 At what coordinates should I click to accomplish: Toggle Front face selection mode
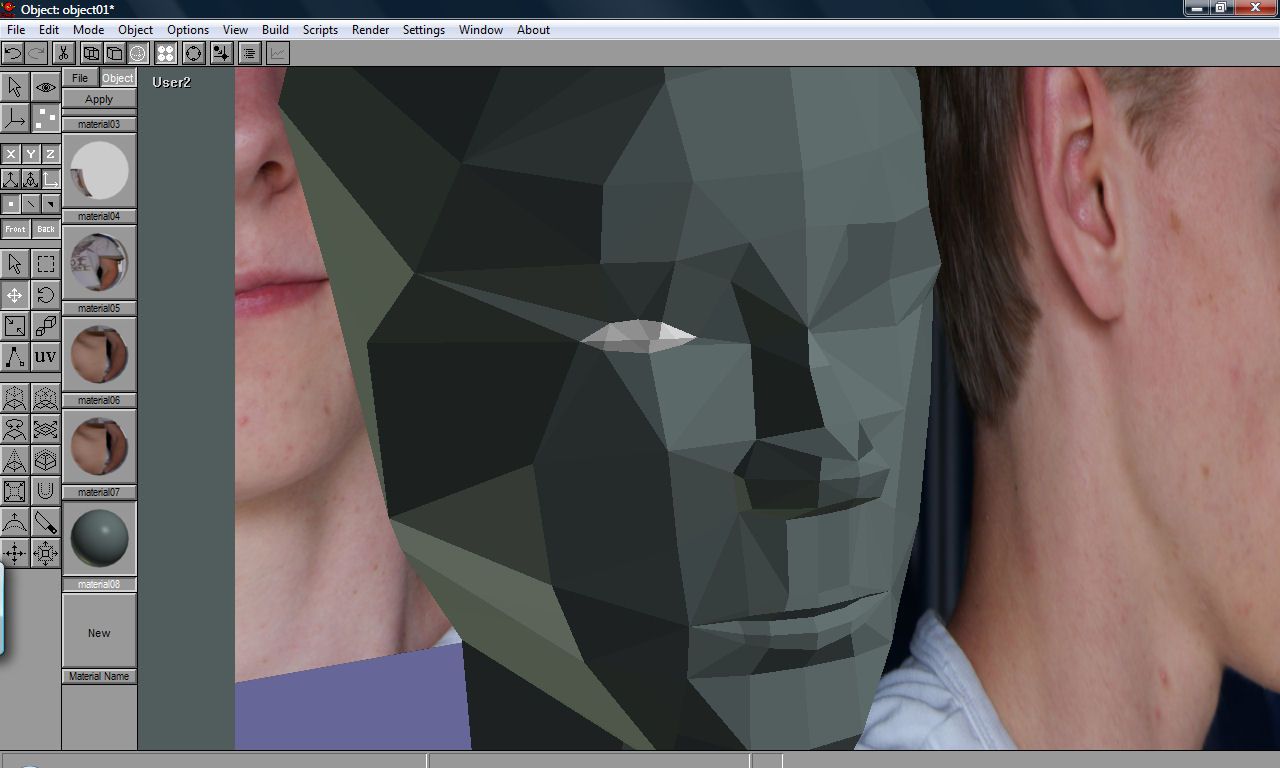(16, 229)
